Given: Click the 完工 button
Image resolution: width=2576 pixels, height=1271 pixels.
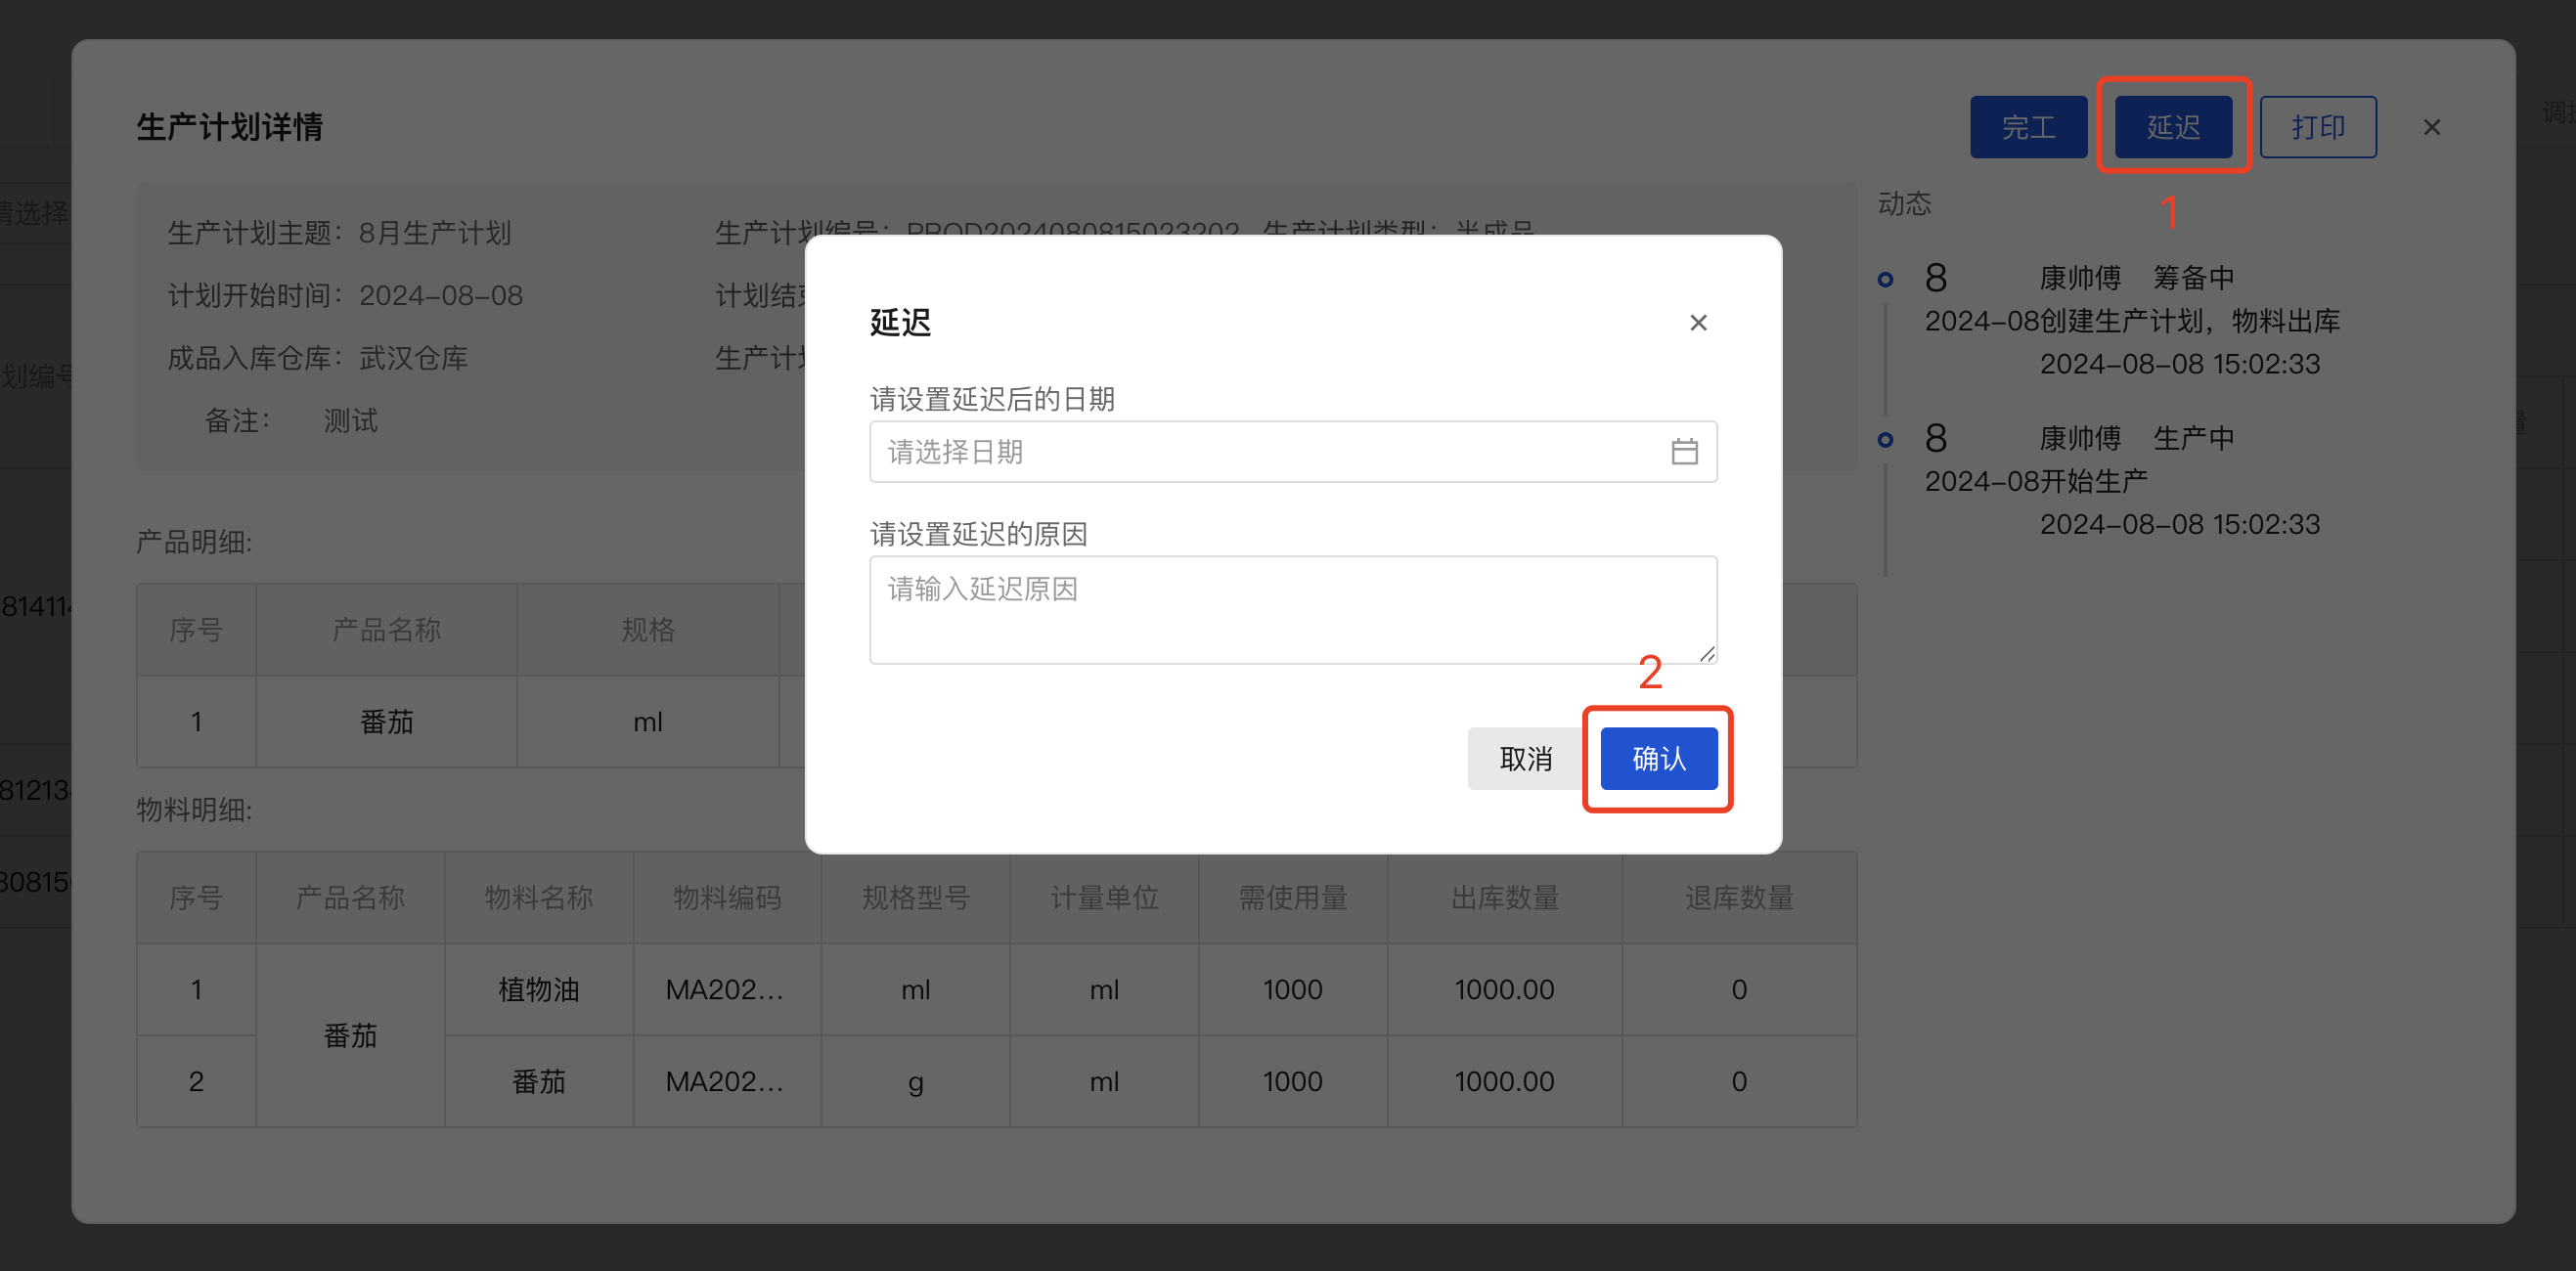Looking at the screenshot, I should (x=2028, y=126).
